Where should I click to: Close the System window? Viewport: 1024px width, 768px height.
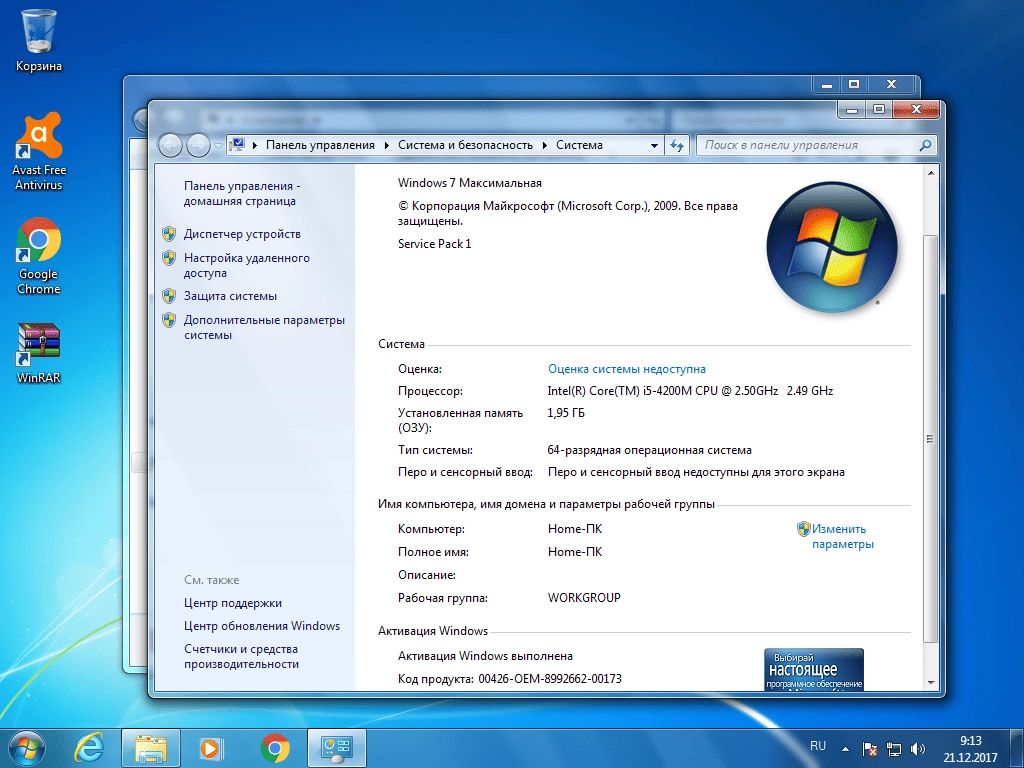click(916, 109)
